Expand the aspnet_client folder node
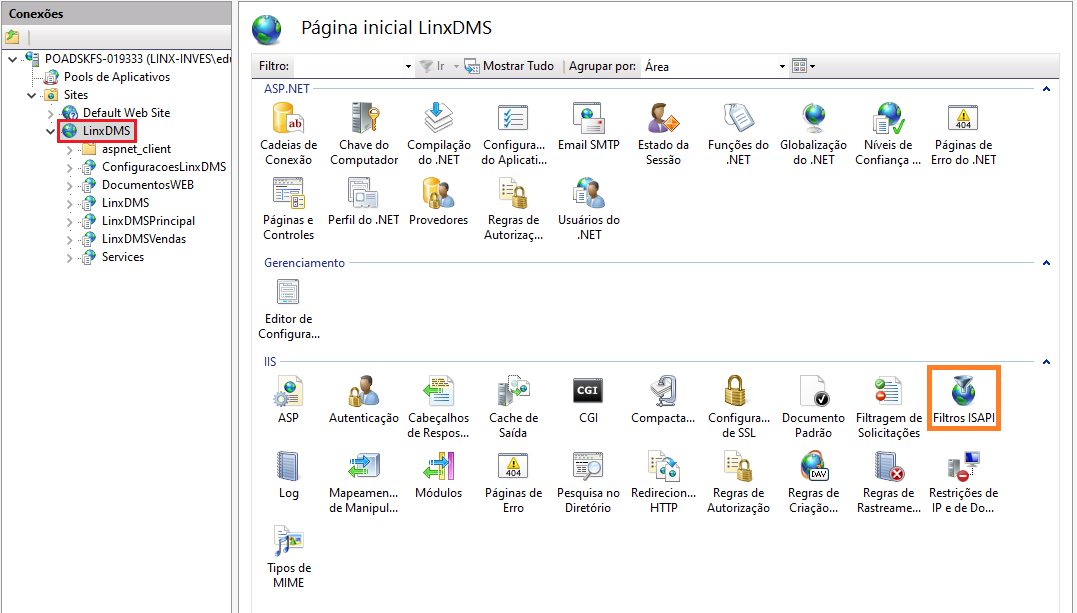 click(69, 149)
